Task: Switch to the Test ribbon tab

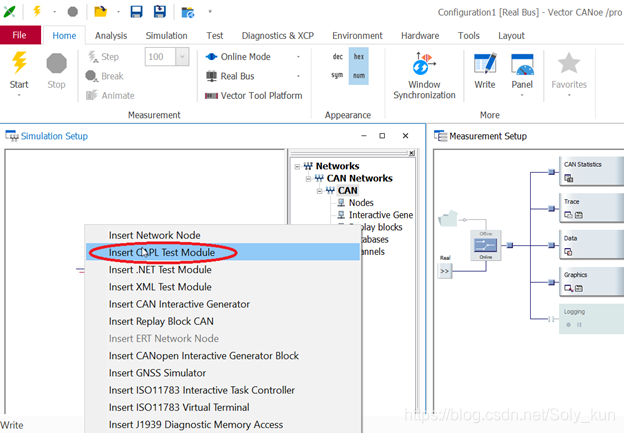Action: tap(214, 35)
